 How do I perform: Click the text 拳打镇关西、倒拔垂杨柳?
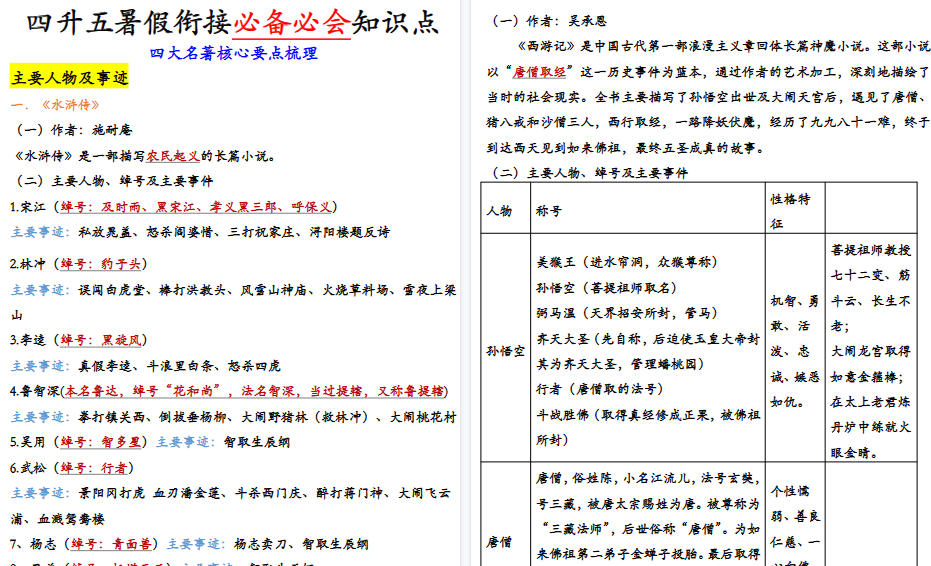(x=152, y=417)
